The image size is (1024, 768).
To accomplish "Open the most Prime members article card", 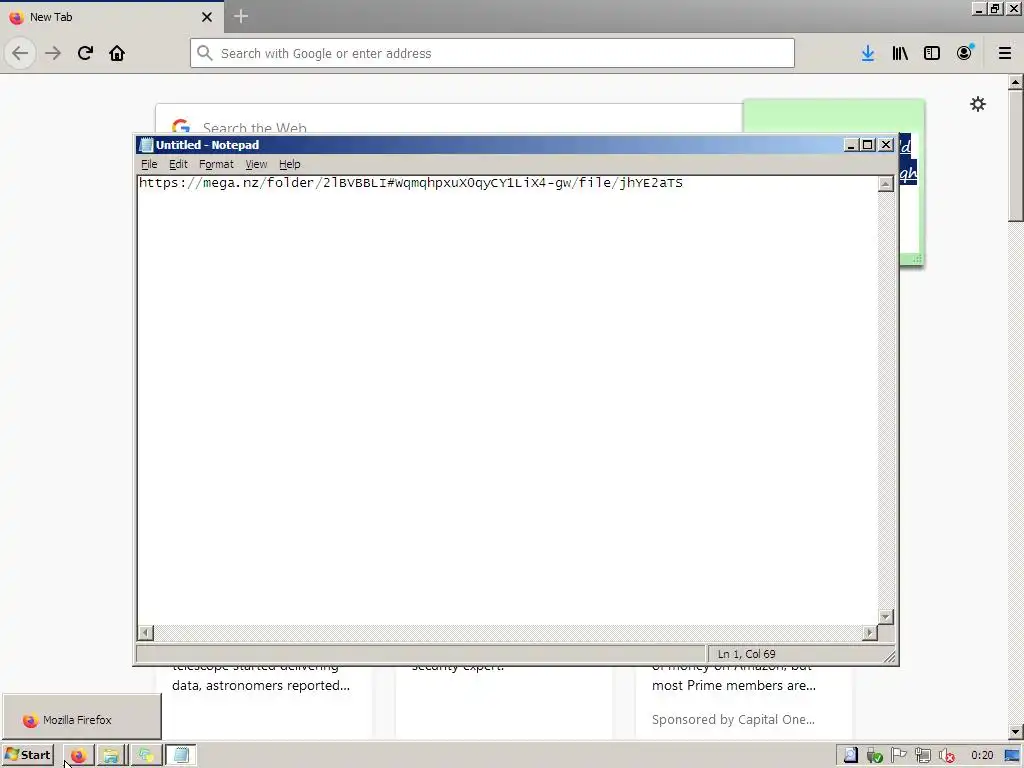I will click(x=744, y=703).
